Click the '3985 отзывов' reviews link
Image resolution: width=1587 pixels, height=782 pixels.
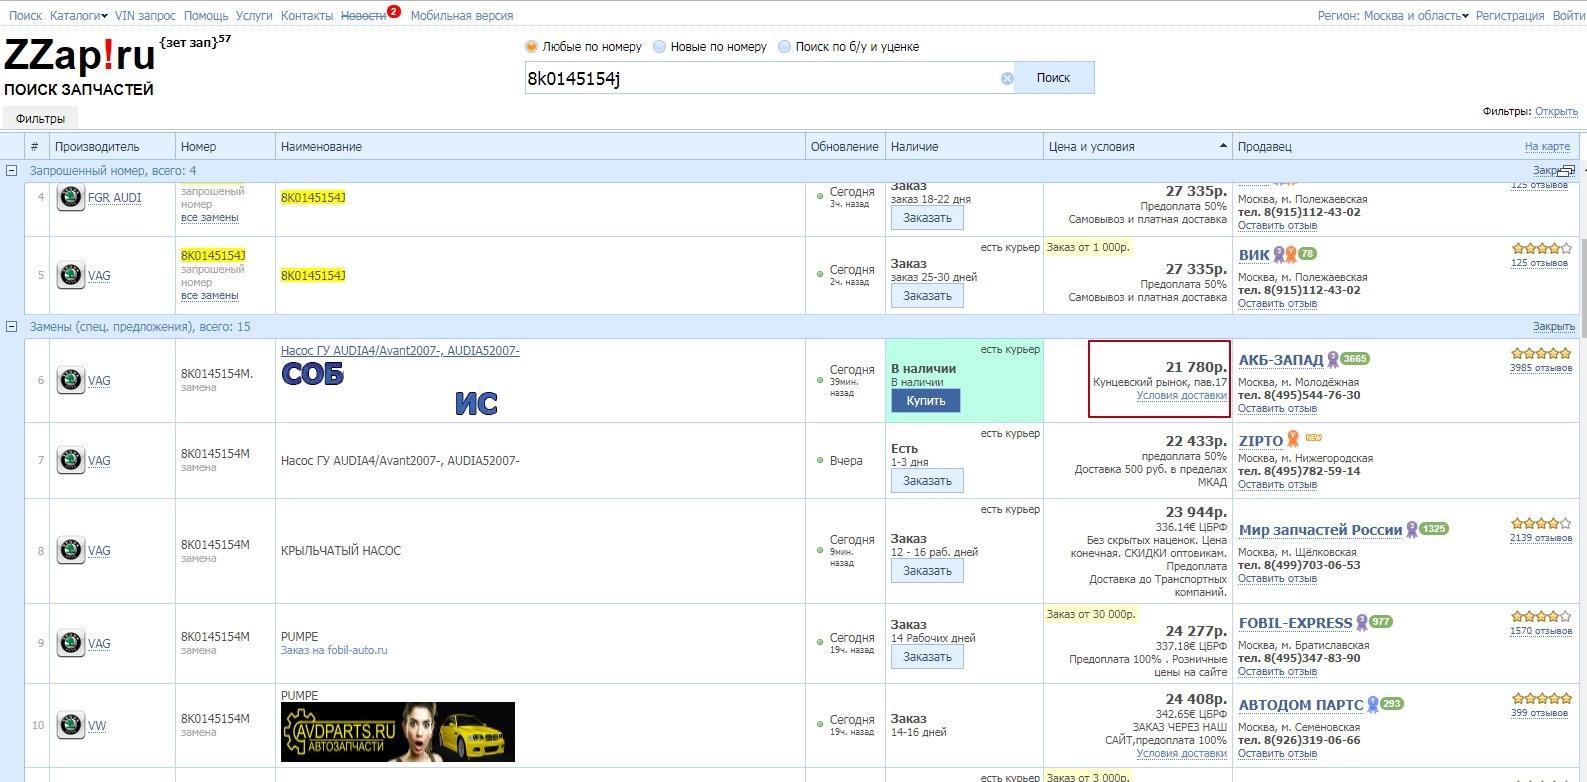(1541, 368)
